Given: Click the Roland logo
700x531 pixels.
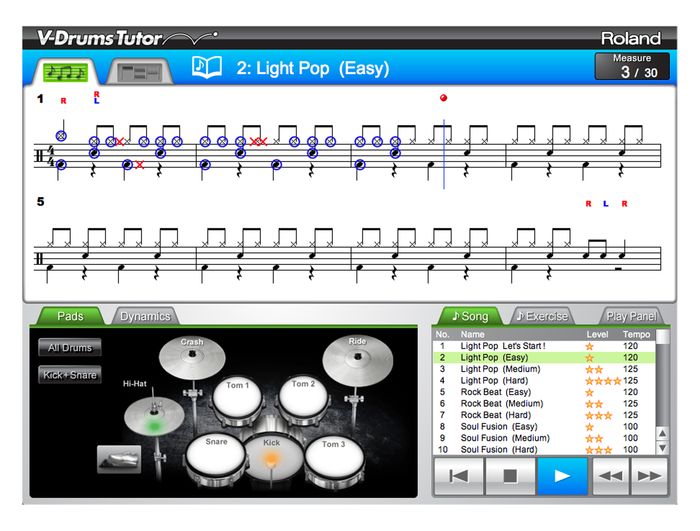Looking at the screenshot, I should (630, 39).
